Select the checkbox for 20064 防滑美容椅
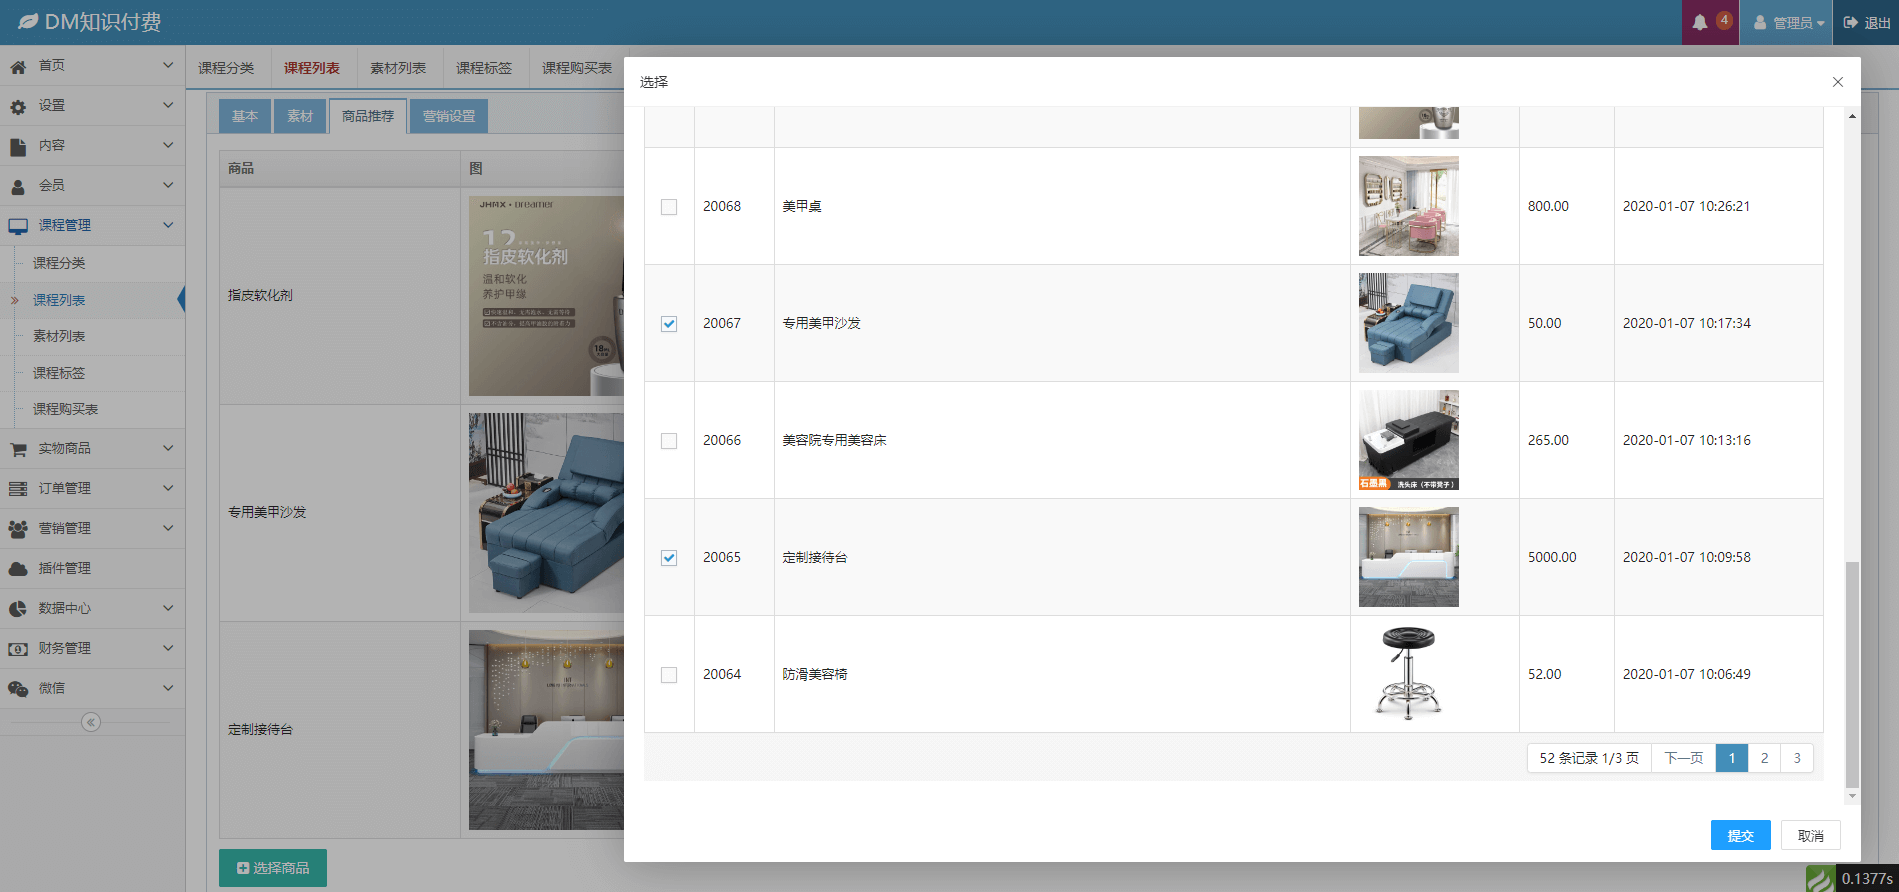 [x=669, y=675]
